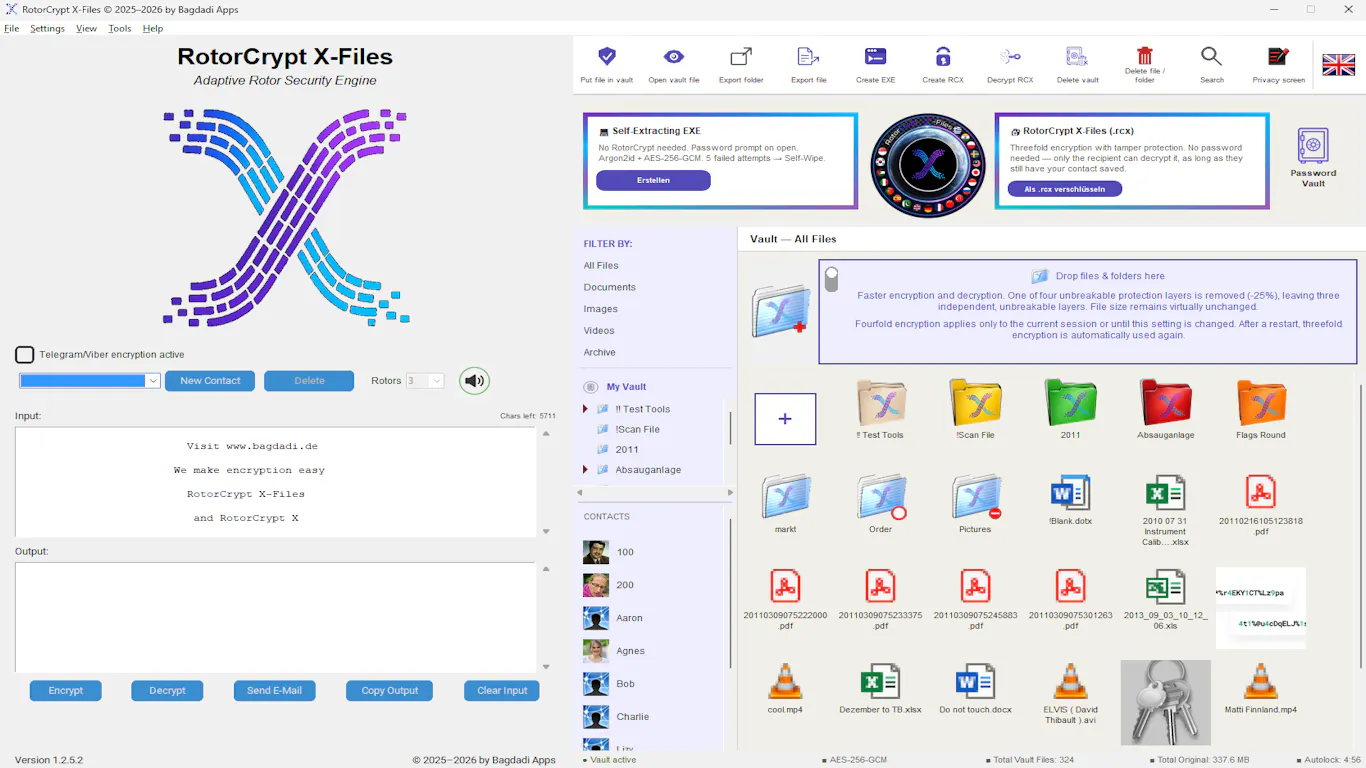Viewport: 1366px width, 768px height.
Task: Choose the Decrypt RCX key icon
Action: pos(1010,57)
